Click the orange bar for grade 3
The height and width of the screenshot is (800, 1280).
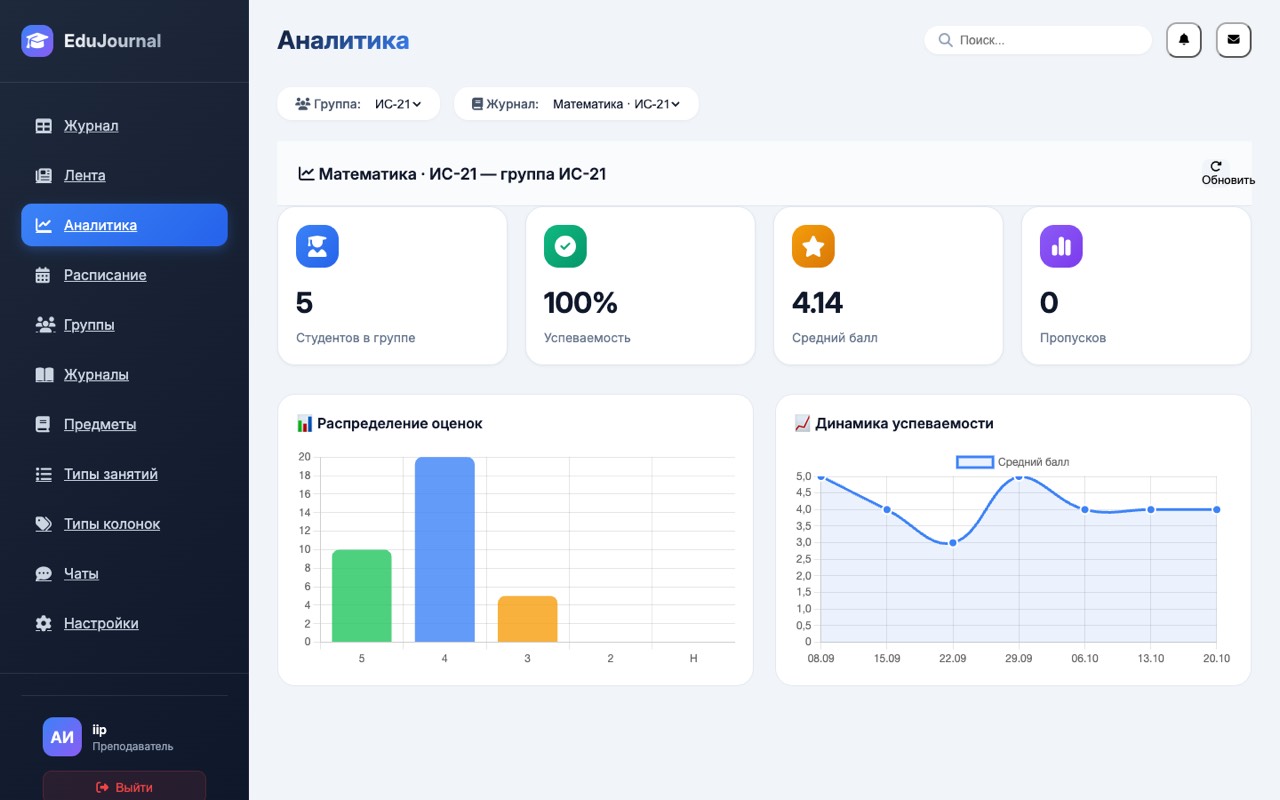click(x=527, y=619)
